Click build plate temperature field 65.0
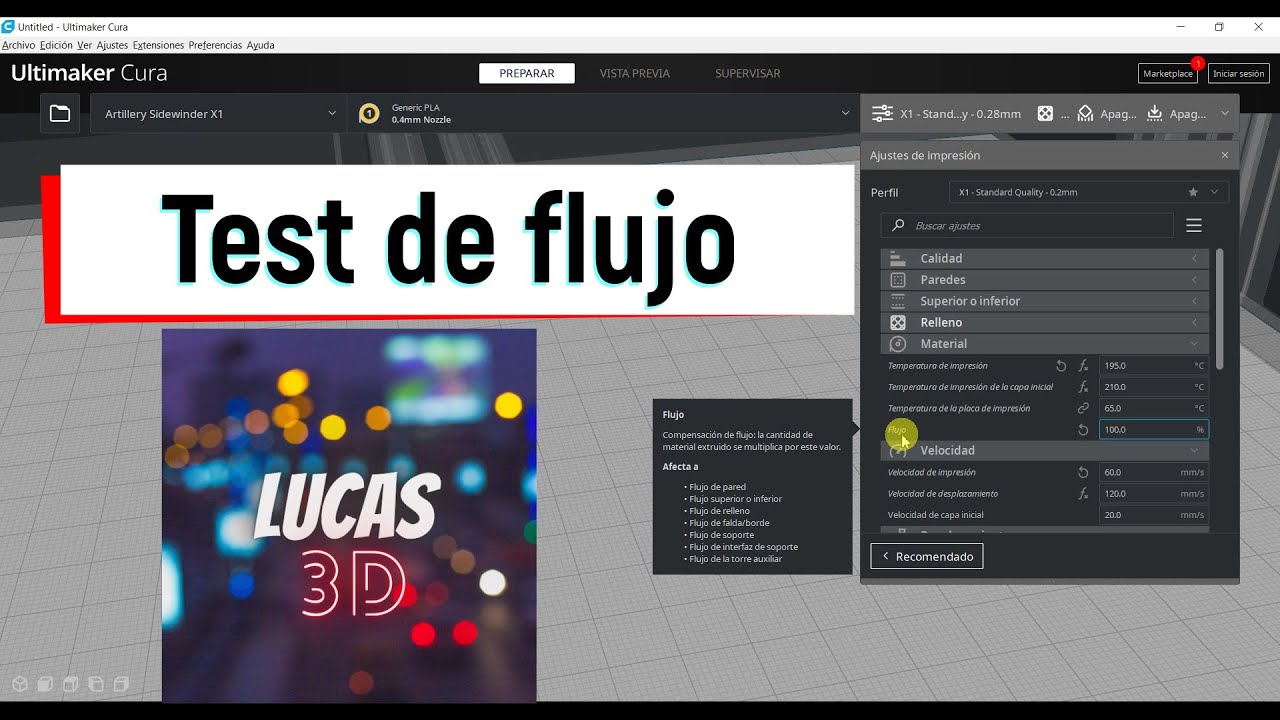The width and height of the screenshot is (1280, 720). point(1154,408)
